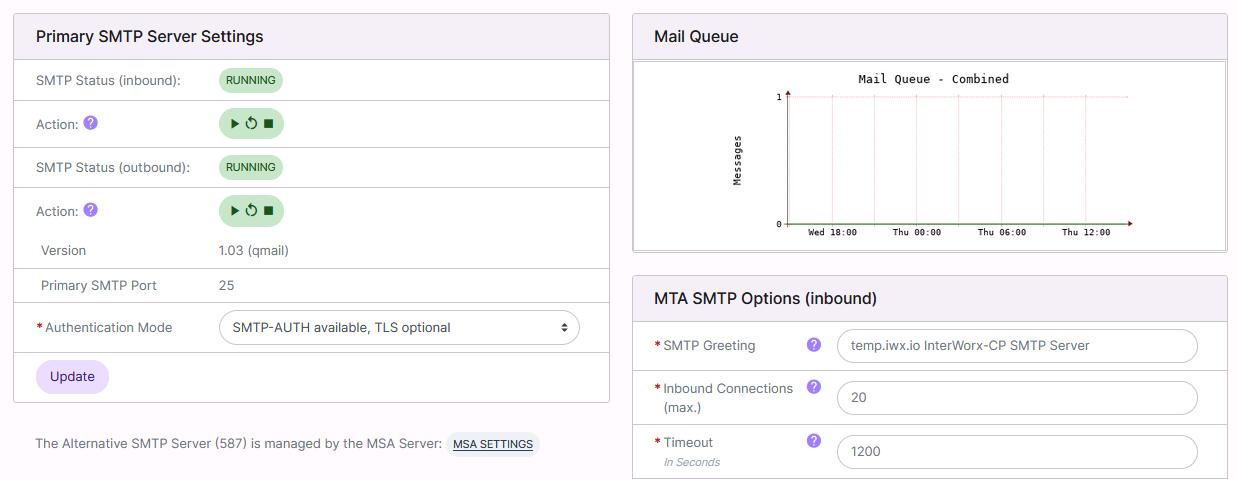Restart the outbound SMTP server

(251, 211)
